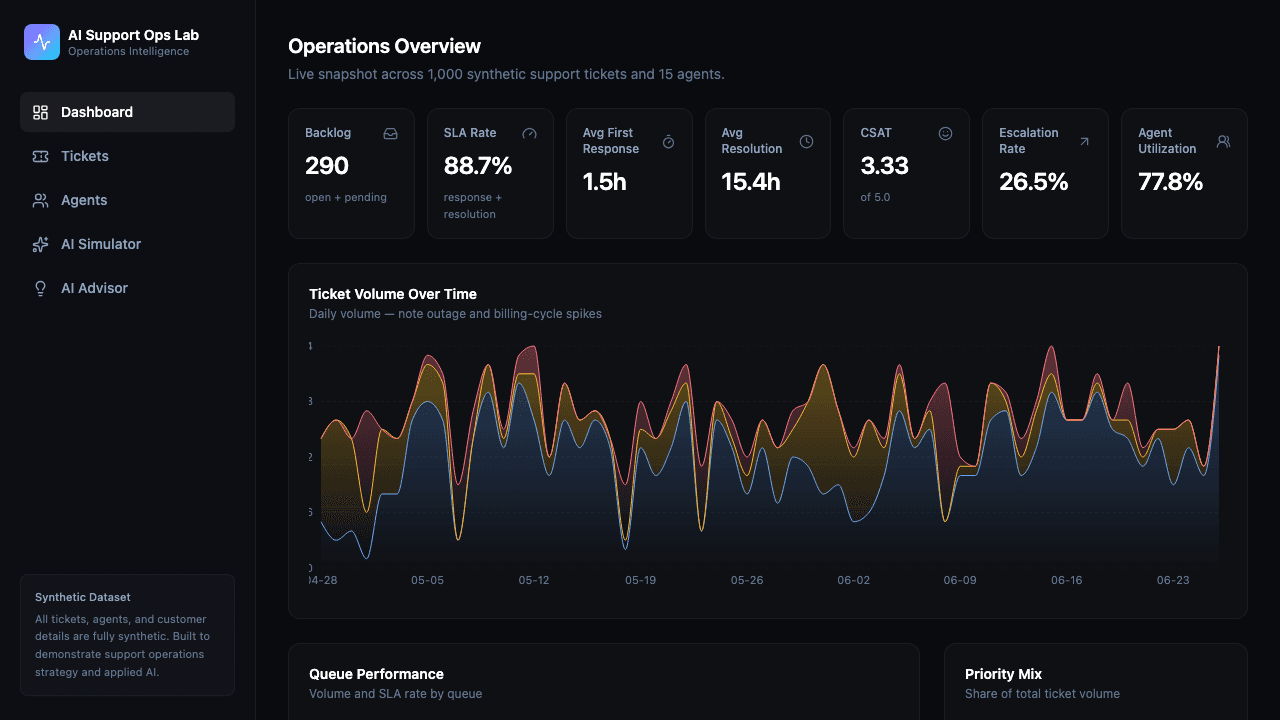The height and width of the screenshot is (720, 1280).
Task: Click 'Volume and SLA rate by queue' subtitle
Action: pos(396,694)
